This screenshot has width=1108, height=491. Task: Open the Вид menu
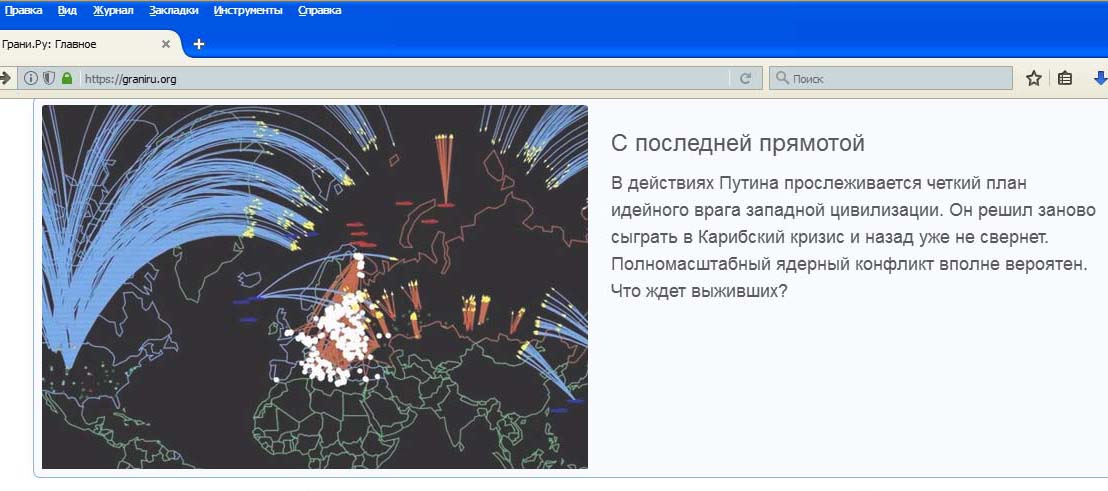pos(67,11)
